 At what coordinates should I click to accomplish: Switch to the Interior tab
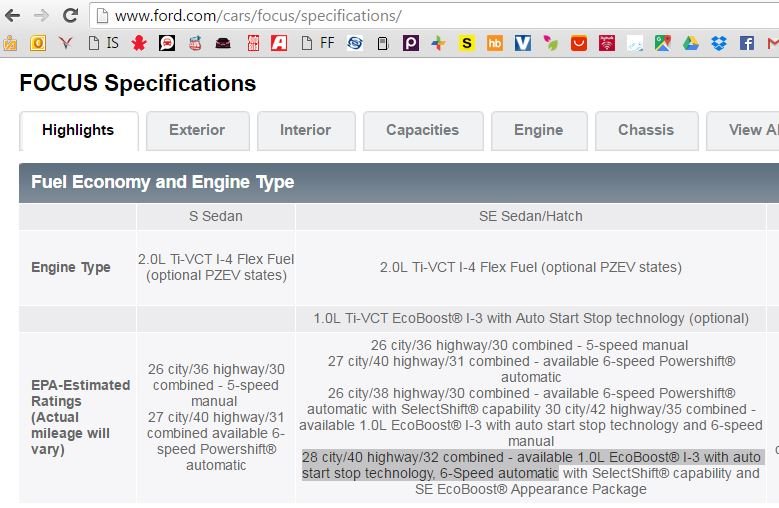coord(306,131)
